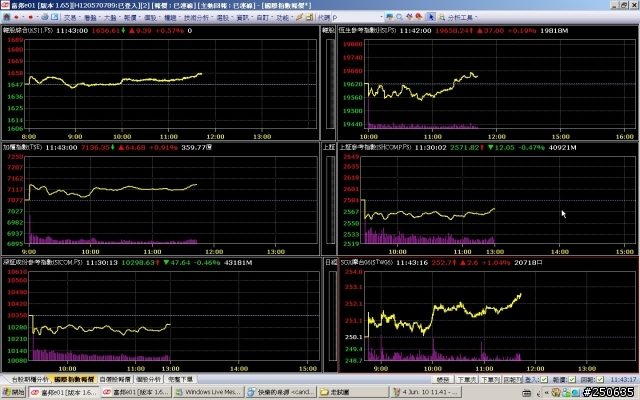Viewport: 640px width, 400px height.
Task: Click the Korea index value 1656.61
Action: click(x=106, y=31)
